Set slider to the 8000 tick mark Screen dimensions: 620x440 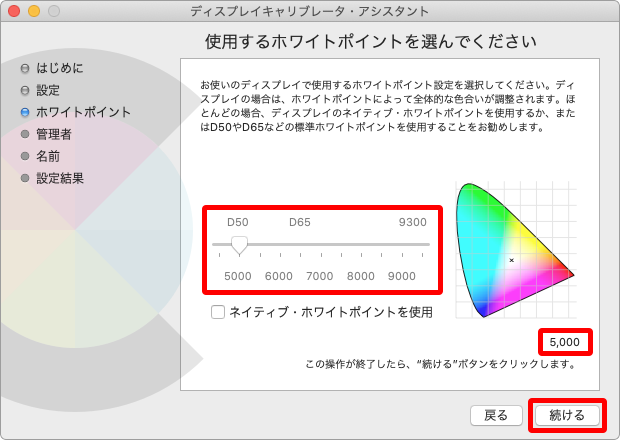(x=361, y=244)
